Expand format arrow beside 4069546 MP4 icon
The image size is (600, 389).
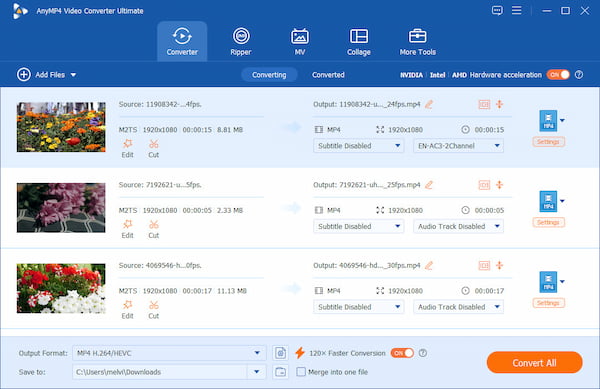pyautogui.click(x=562, y=282)
